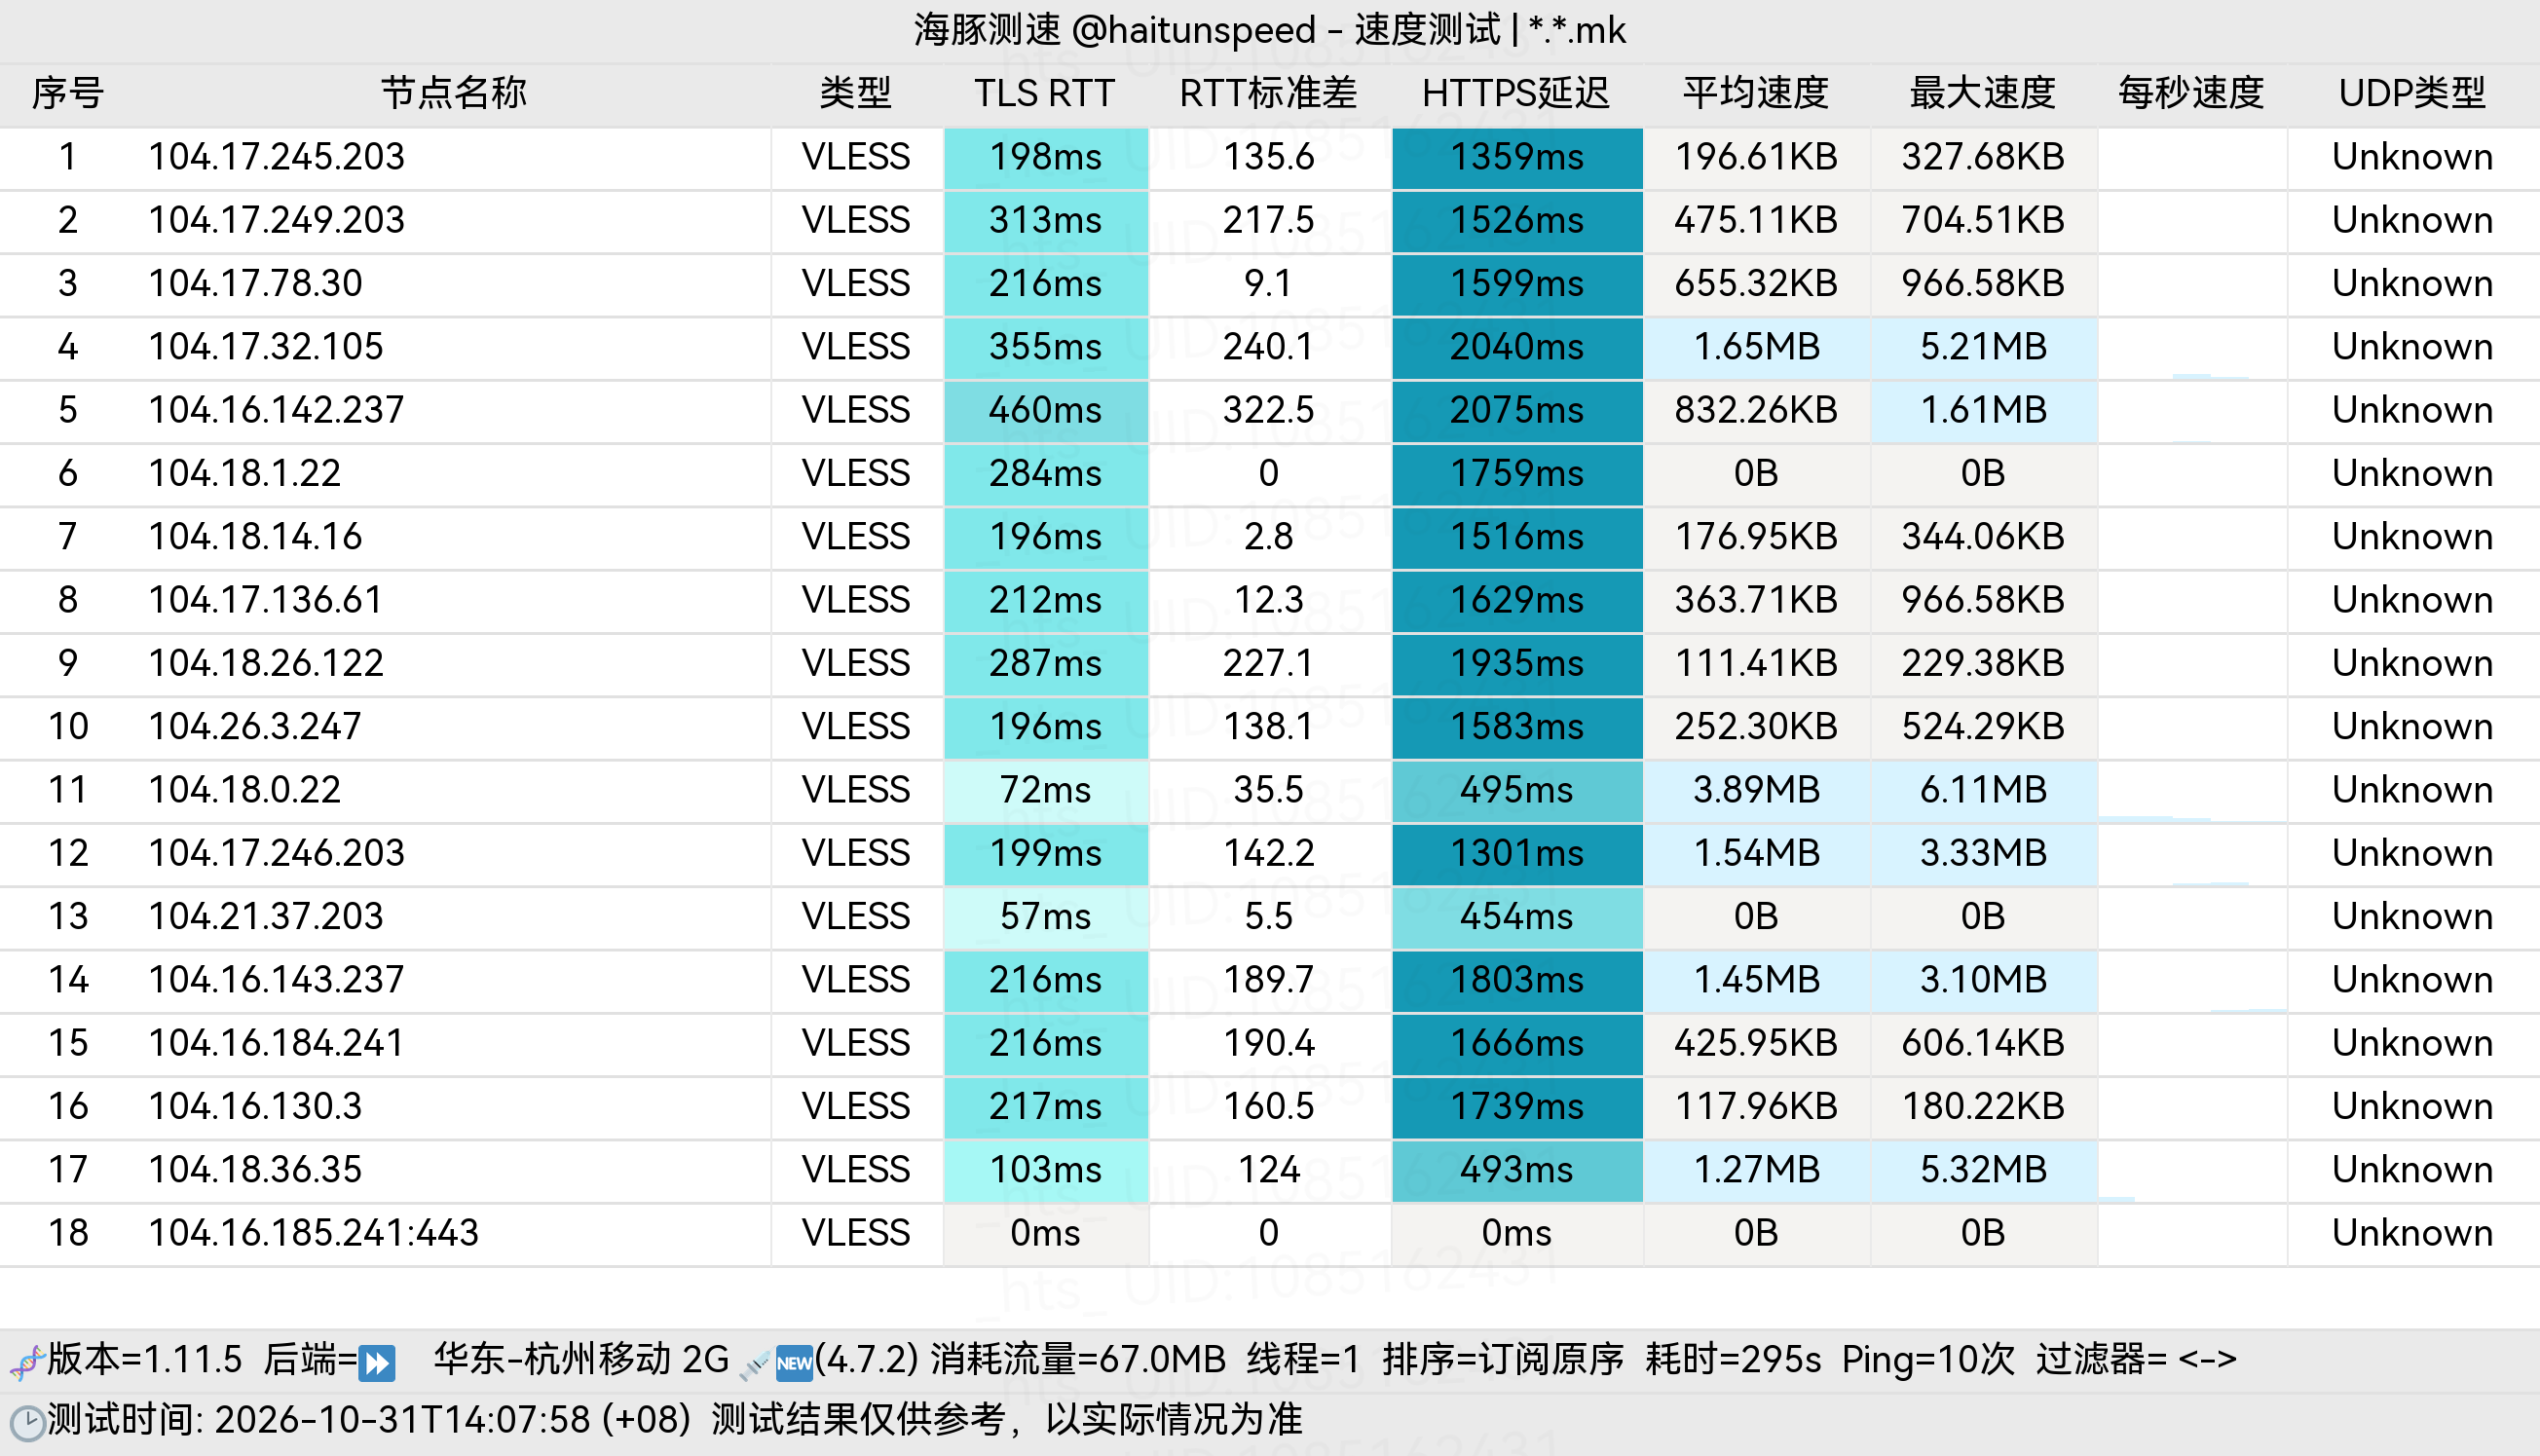
Task: Select node name 104.17.245.203
Action: pyautogui.click(x=276, y=157)
